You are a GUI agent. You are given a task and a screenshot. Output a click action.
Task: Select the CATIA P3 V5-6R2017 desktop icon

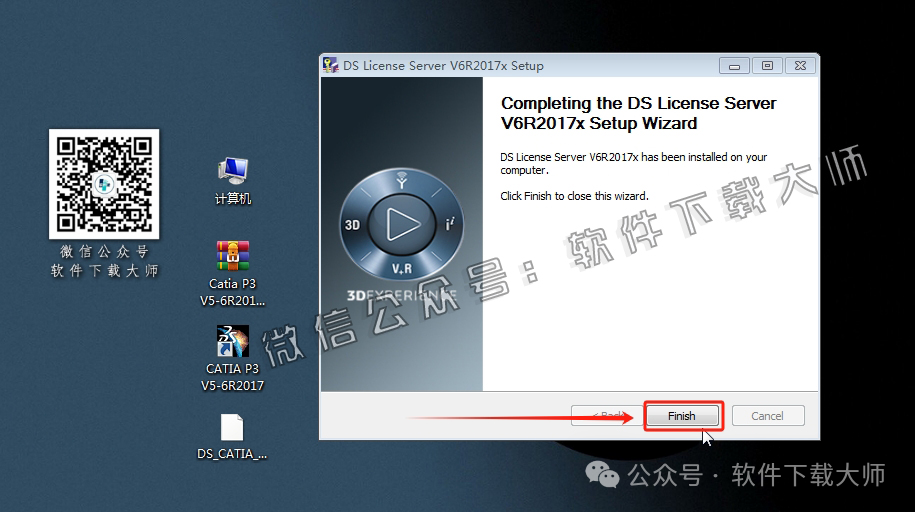[232, 341]
